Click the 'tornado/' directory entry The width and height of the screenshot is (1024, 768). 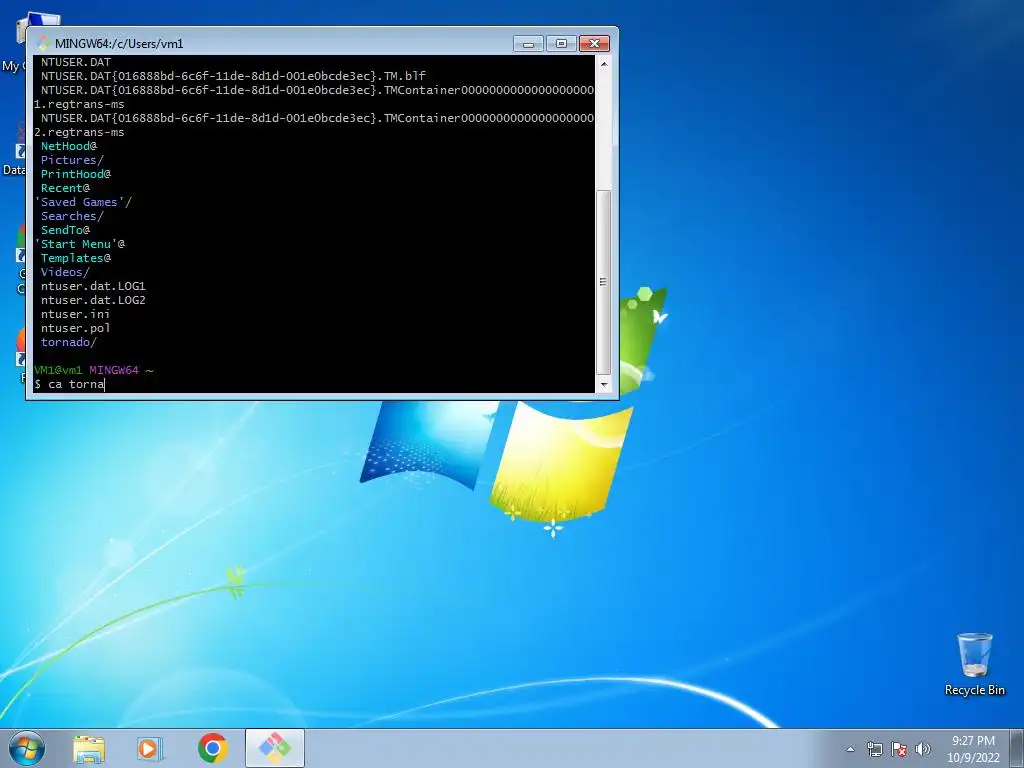click(x=69, y=342)
